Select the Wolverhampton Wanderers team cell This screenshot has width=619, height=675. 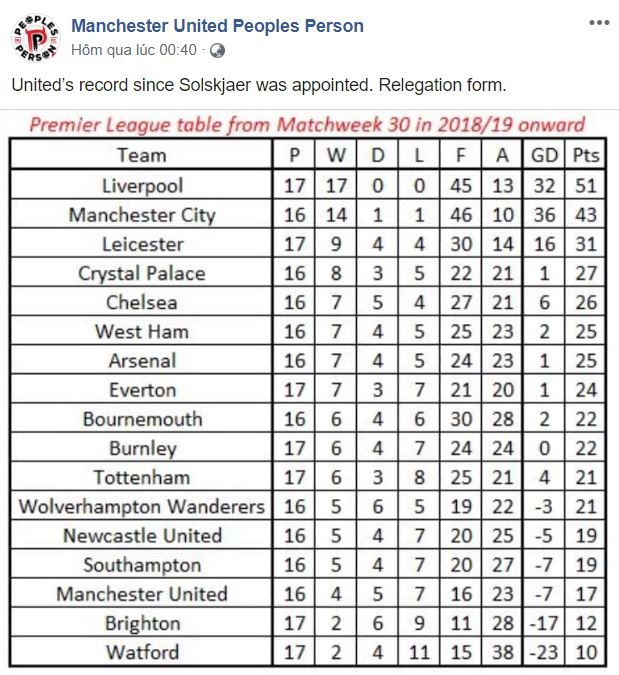(x=142, y=507)
